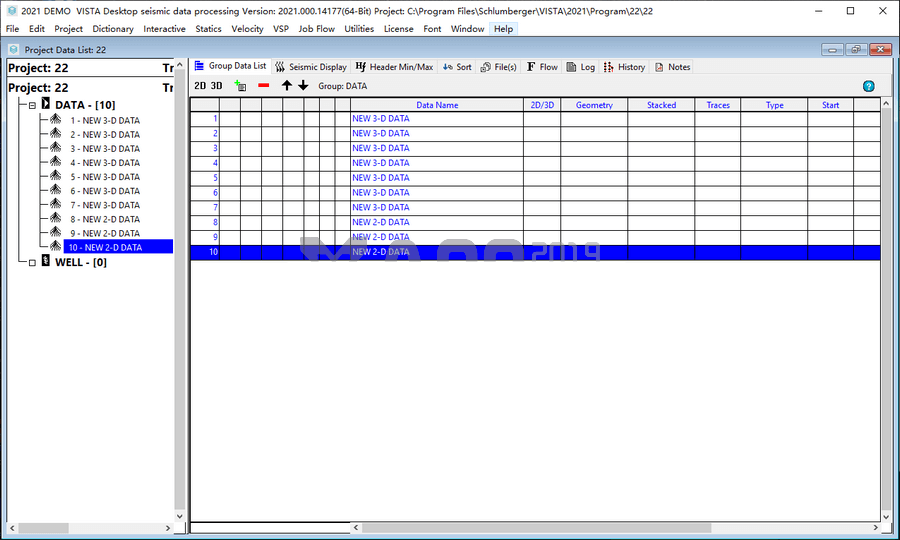The height and width of the screenshot is (540, 900).
Task: Open the Log tab
Action: (581, 67)
